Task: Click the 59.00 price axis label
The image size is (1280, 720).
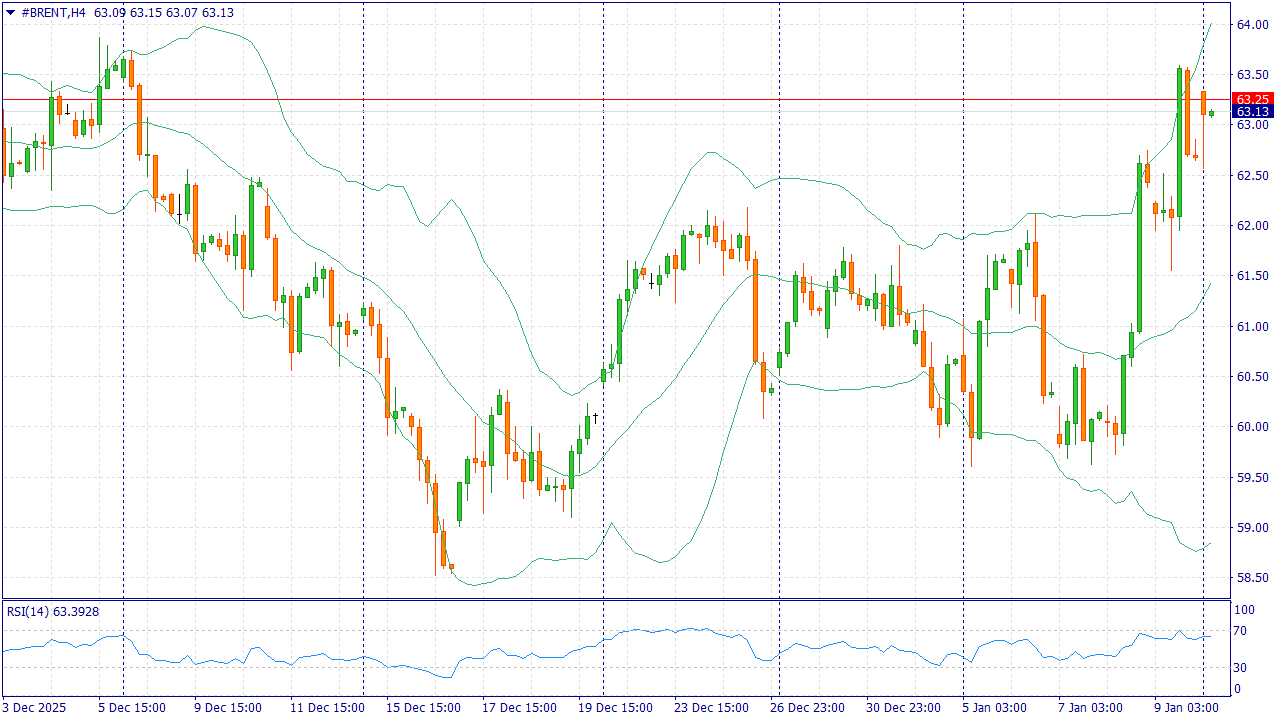Action: pyautogui.click(x=1253, y=528)
